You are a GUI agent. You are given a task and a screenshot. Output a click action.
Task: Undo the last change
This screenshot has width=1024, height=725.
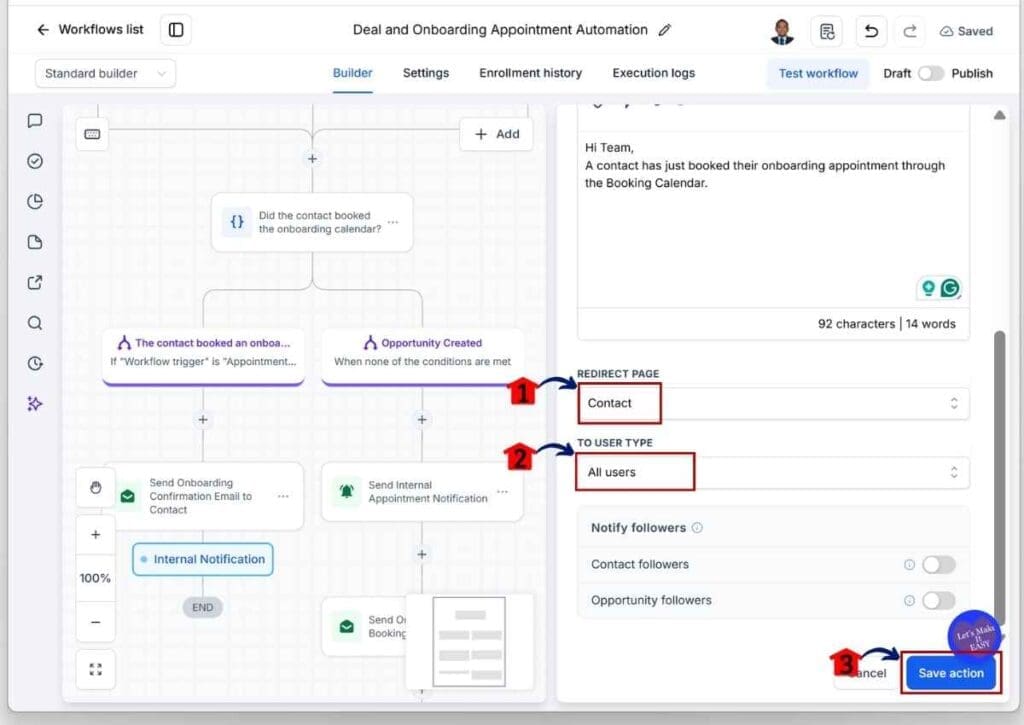point(871,31)
